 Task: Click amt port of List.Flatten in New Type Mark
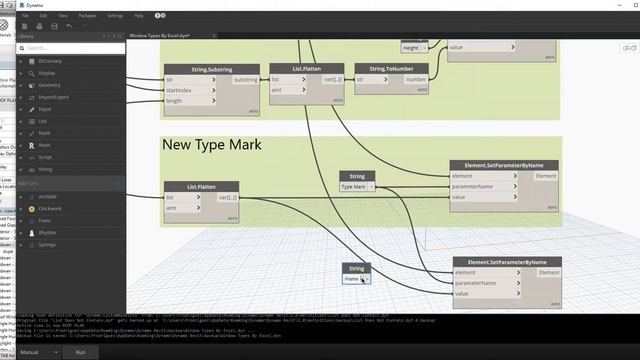(183, 208)
